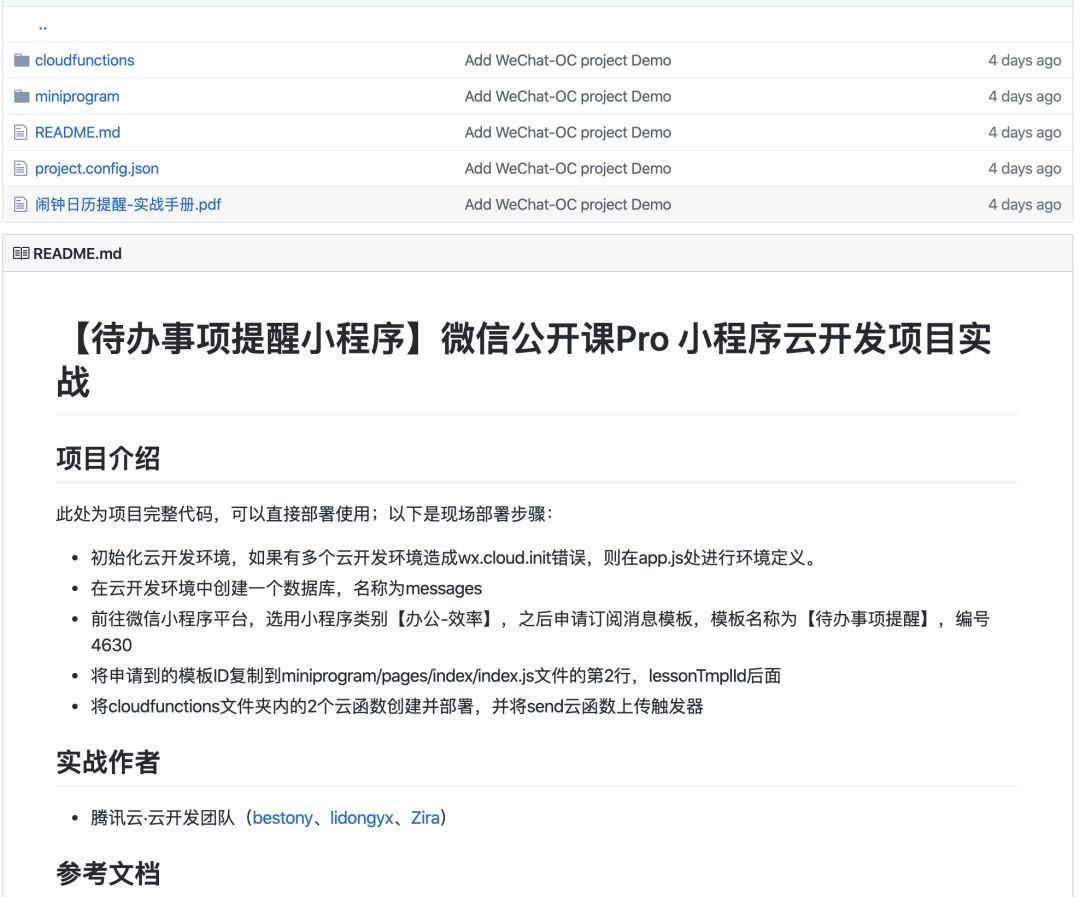Visit Zira author profile link
This screenshot has width=1080, height=897.
[x=425, y=818]
